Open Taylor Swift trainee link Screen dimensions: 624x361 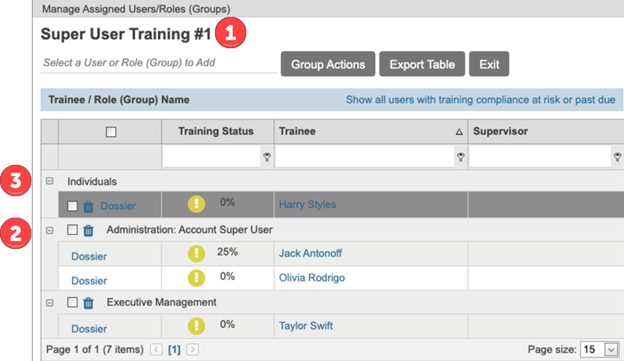click(x=306, y=326)
